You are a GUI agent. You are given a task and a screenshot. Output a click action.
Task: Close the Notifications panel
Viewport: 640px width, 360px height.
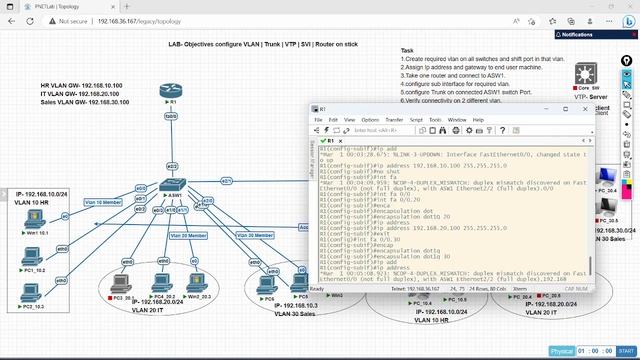[x=634, y=35]
